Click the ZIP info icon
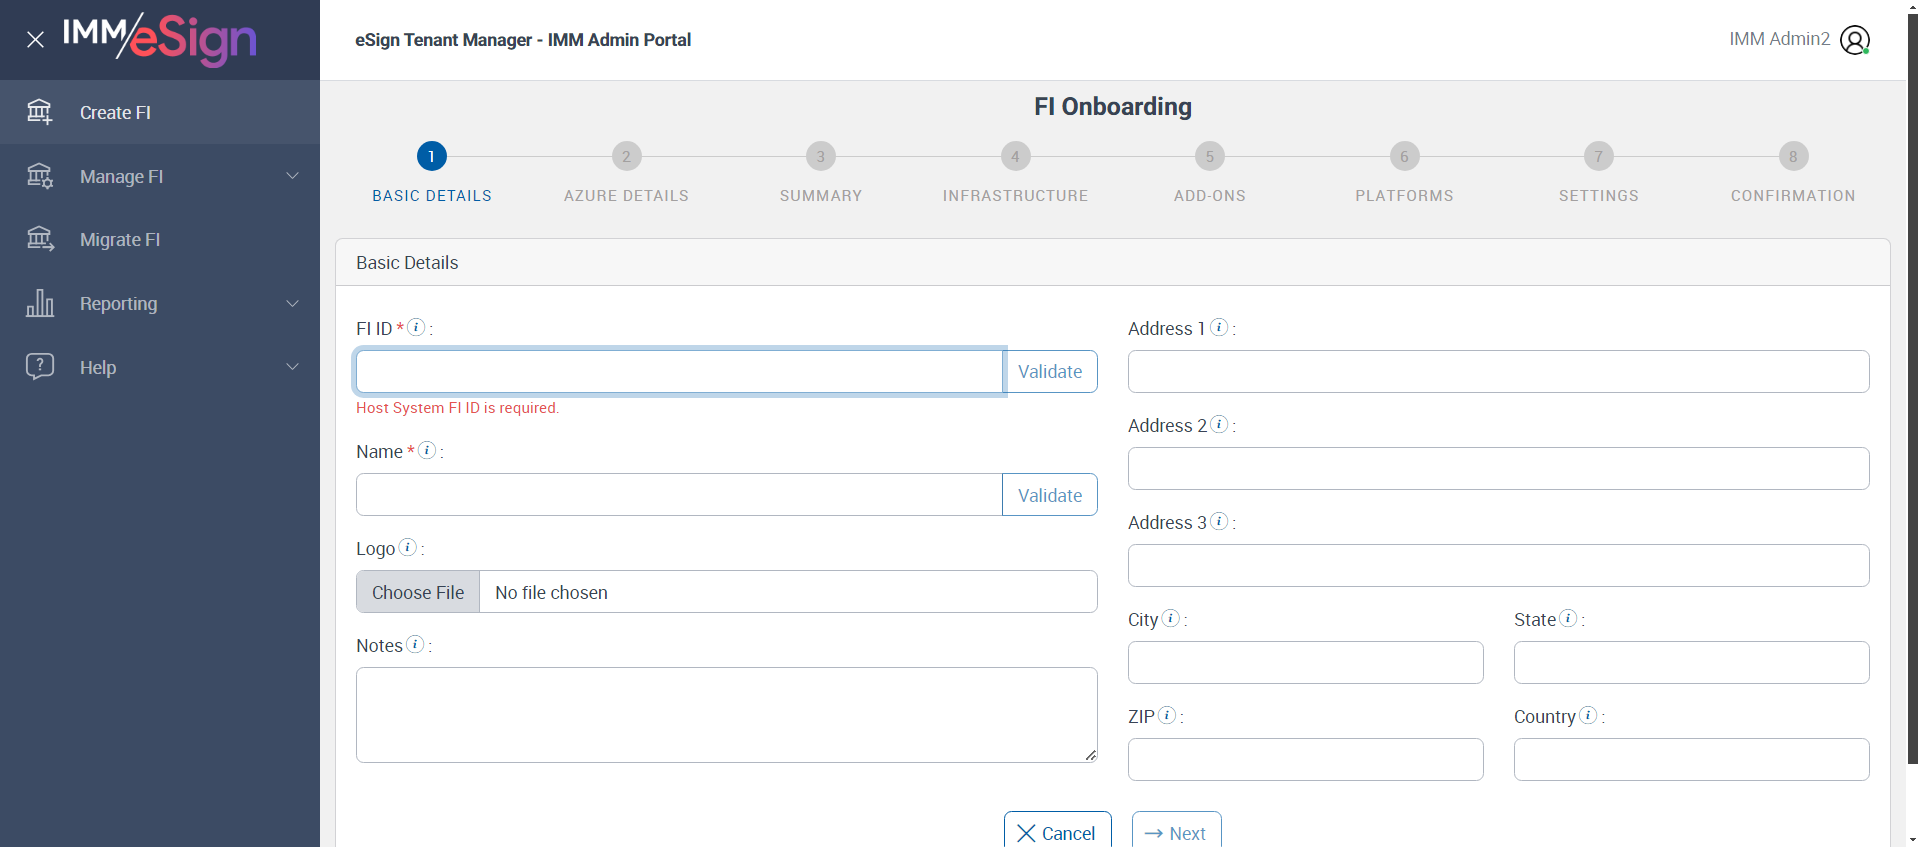Viewport: 1920px width, 847px height. tap(1167, 715)
